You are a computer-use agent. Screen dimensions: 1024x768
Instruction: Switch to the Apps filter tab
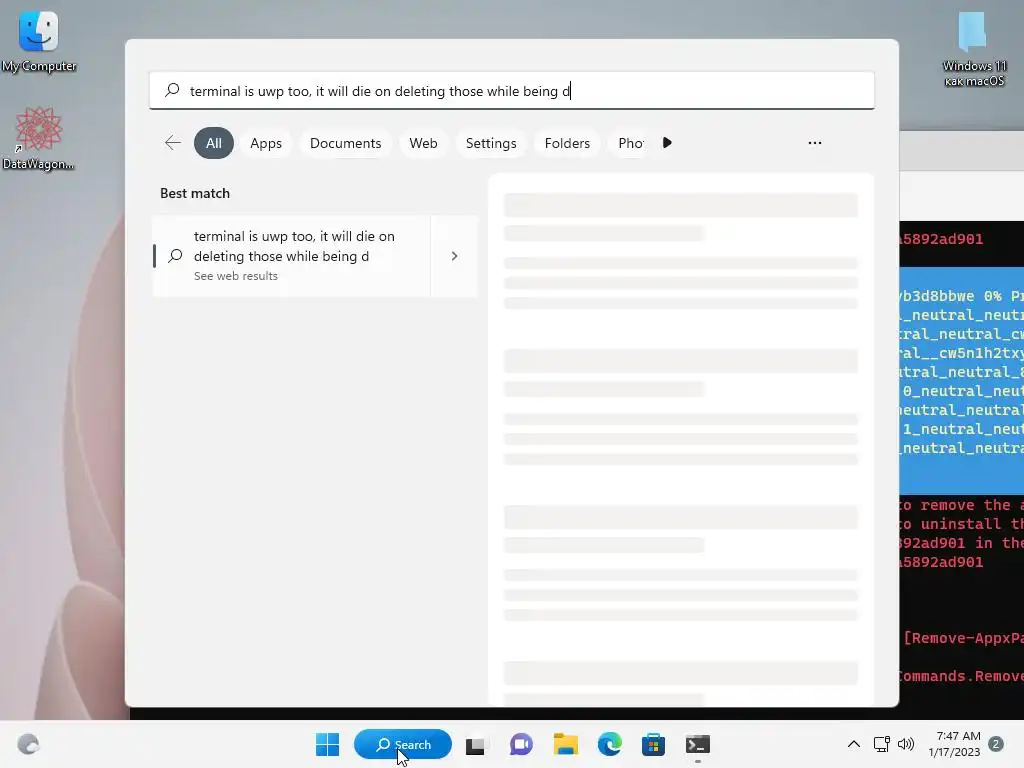(x=266, y=143)
